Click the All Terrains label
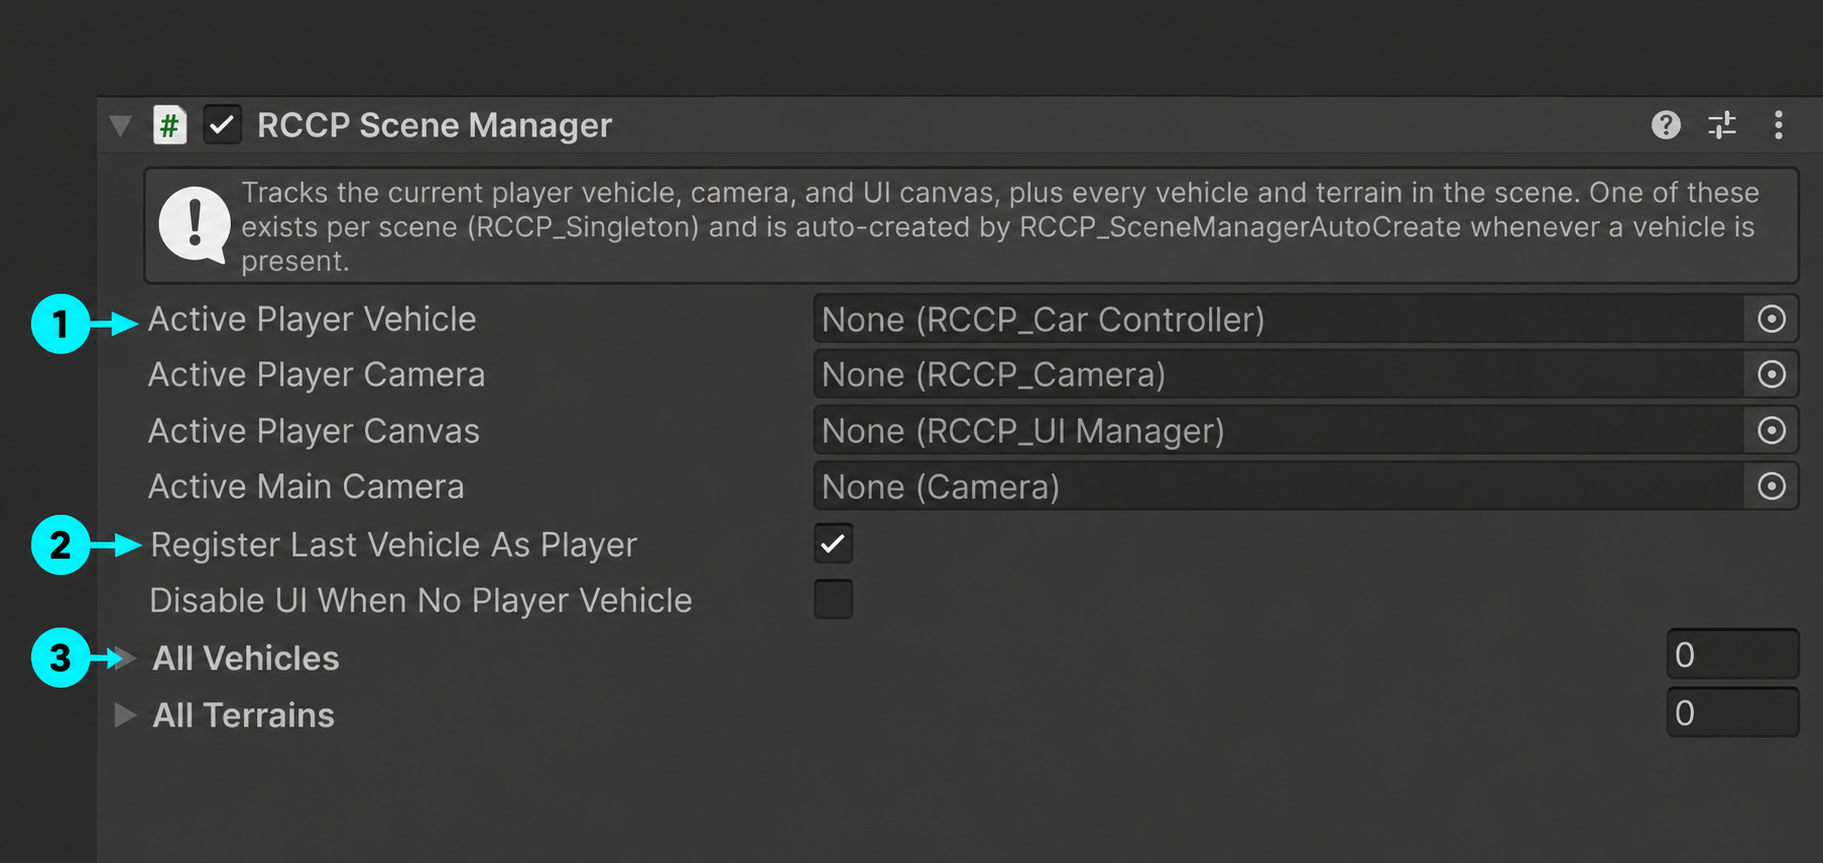The width and height of the screenshot is (1823, 863). 243,715
